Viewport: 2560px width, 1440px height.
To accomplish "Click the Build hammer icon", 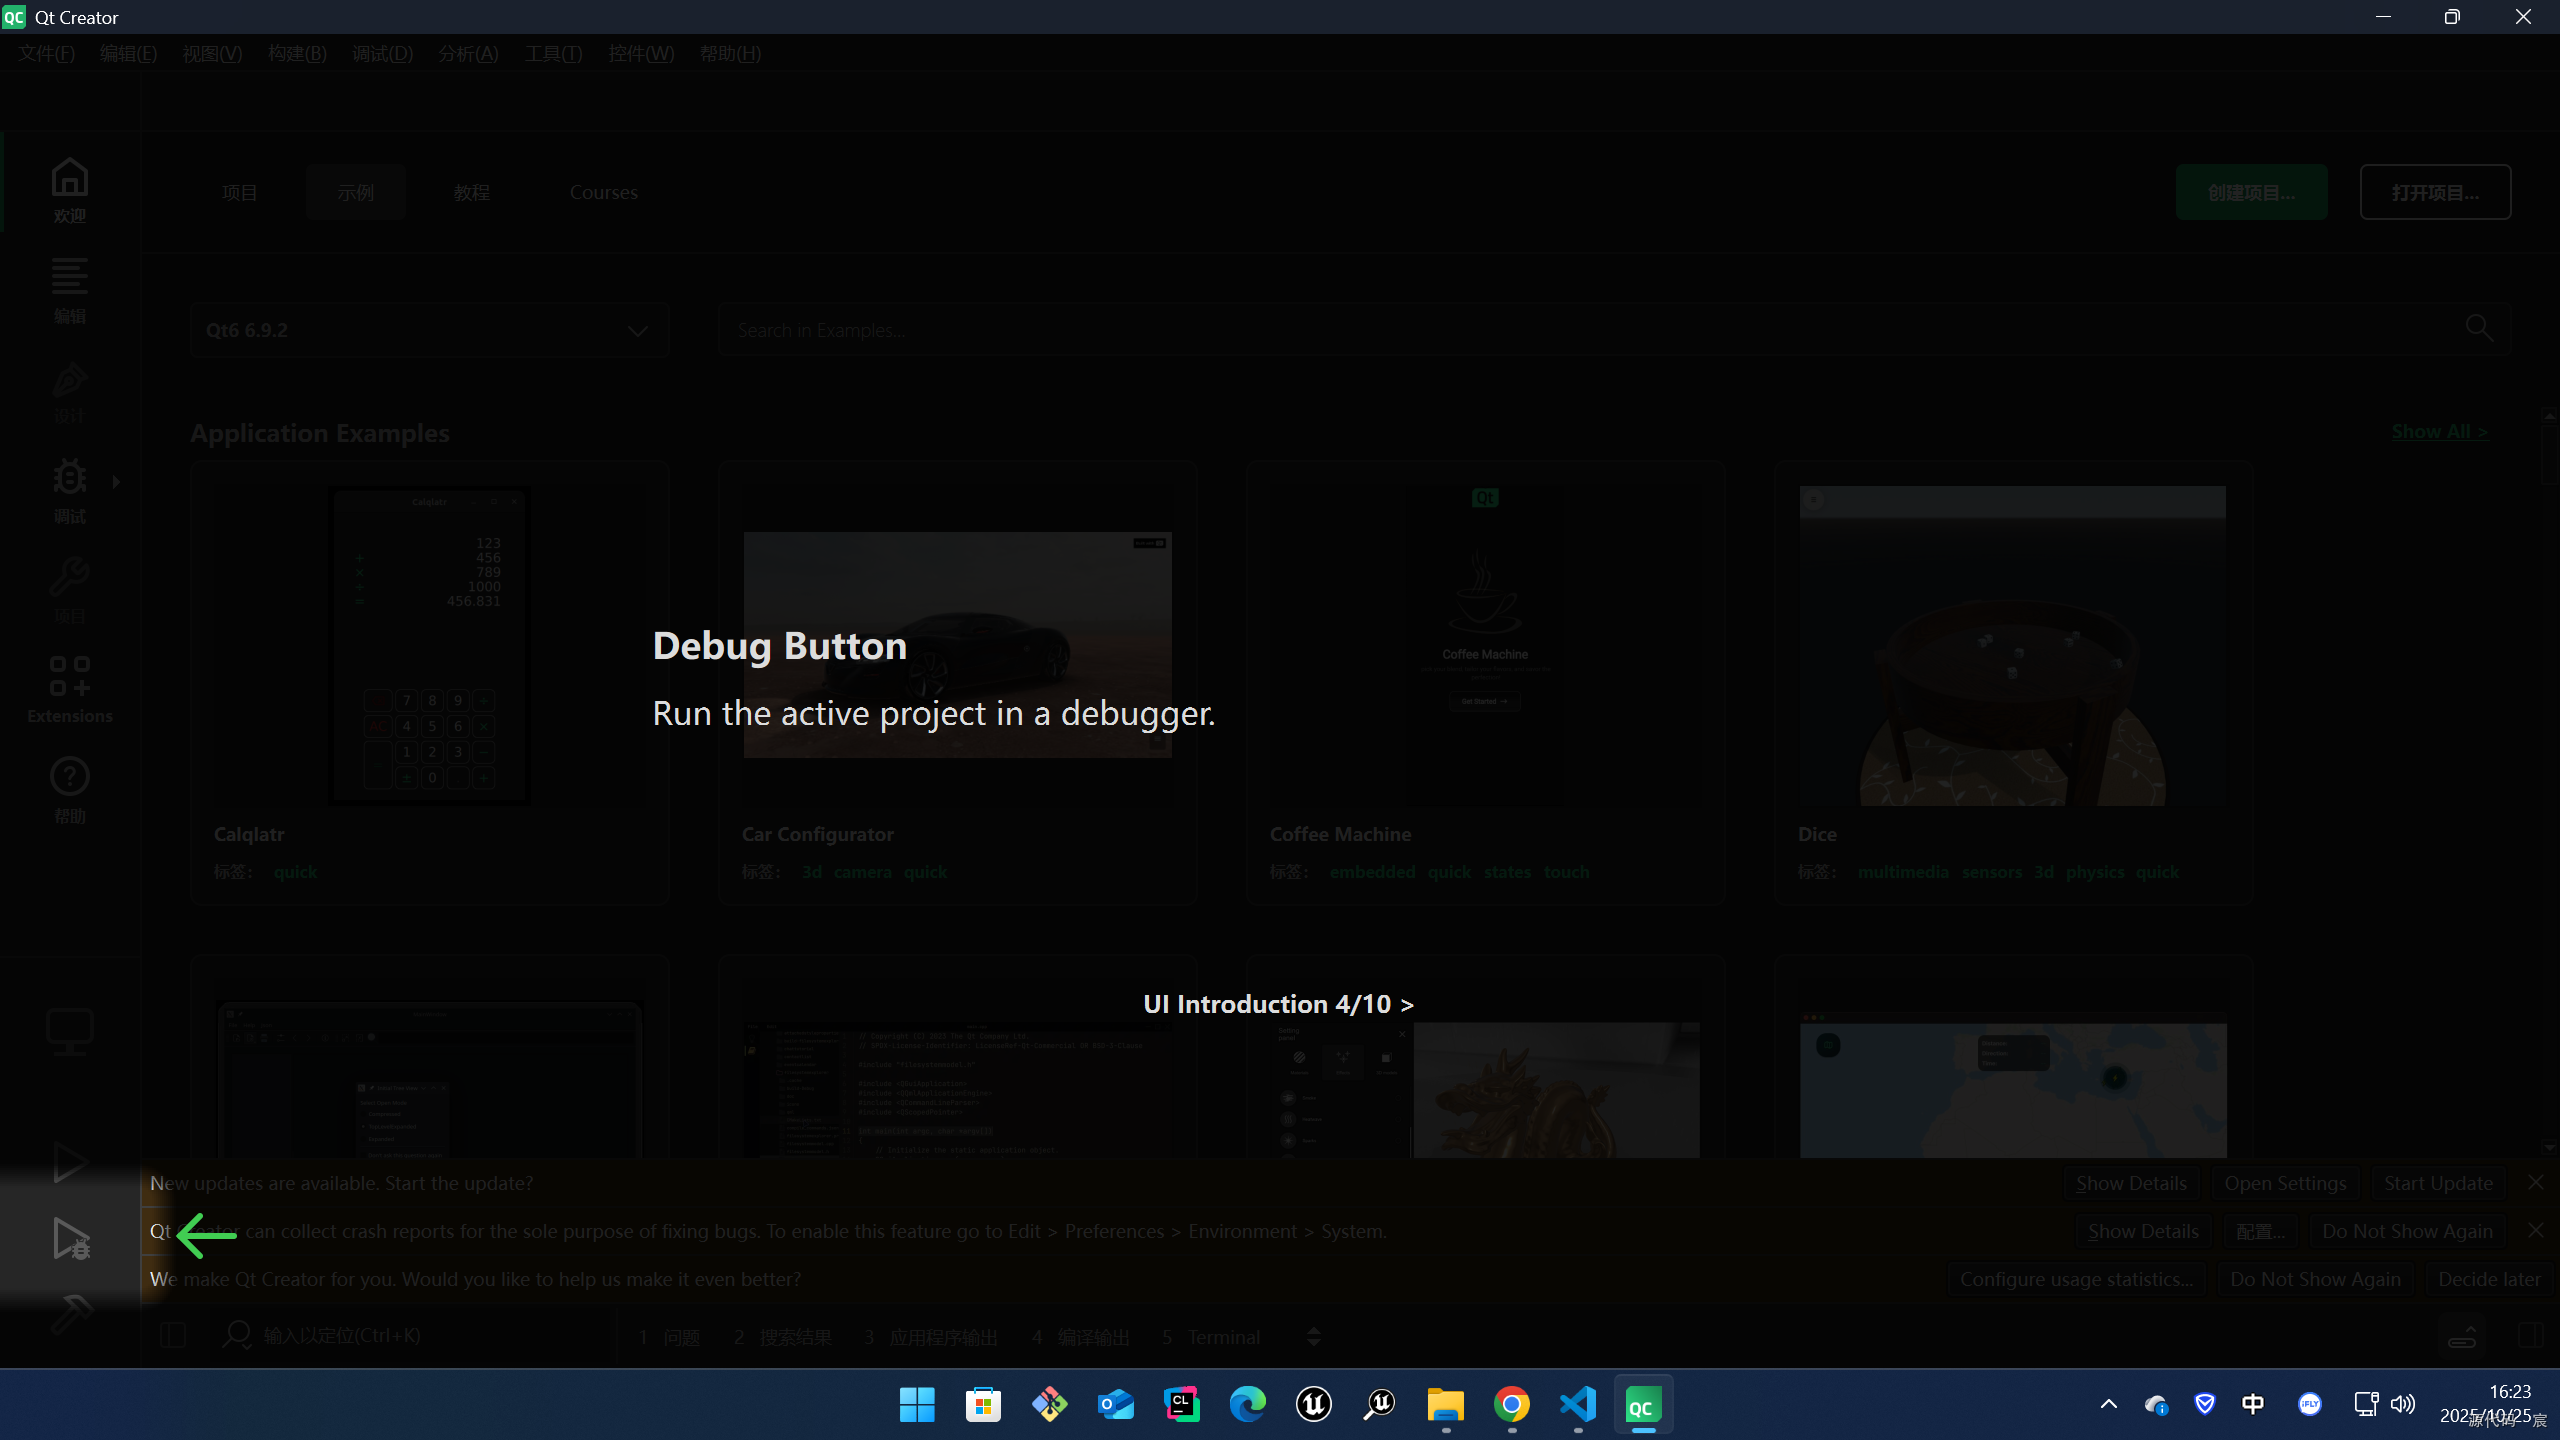I will pyautogui.click(x=70, y=1314).
